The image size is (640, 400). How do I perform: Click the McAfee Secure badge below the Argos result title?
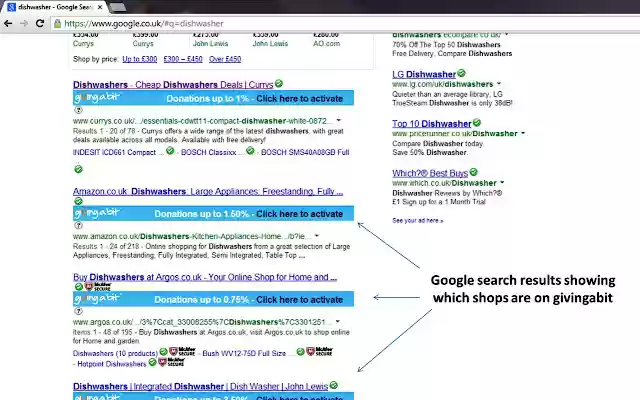[98, 287]
